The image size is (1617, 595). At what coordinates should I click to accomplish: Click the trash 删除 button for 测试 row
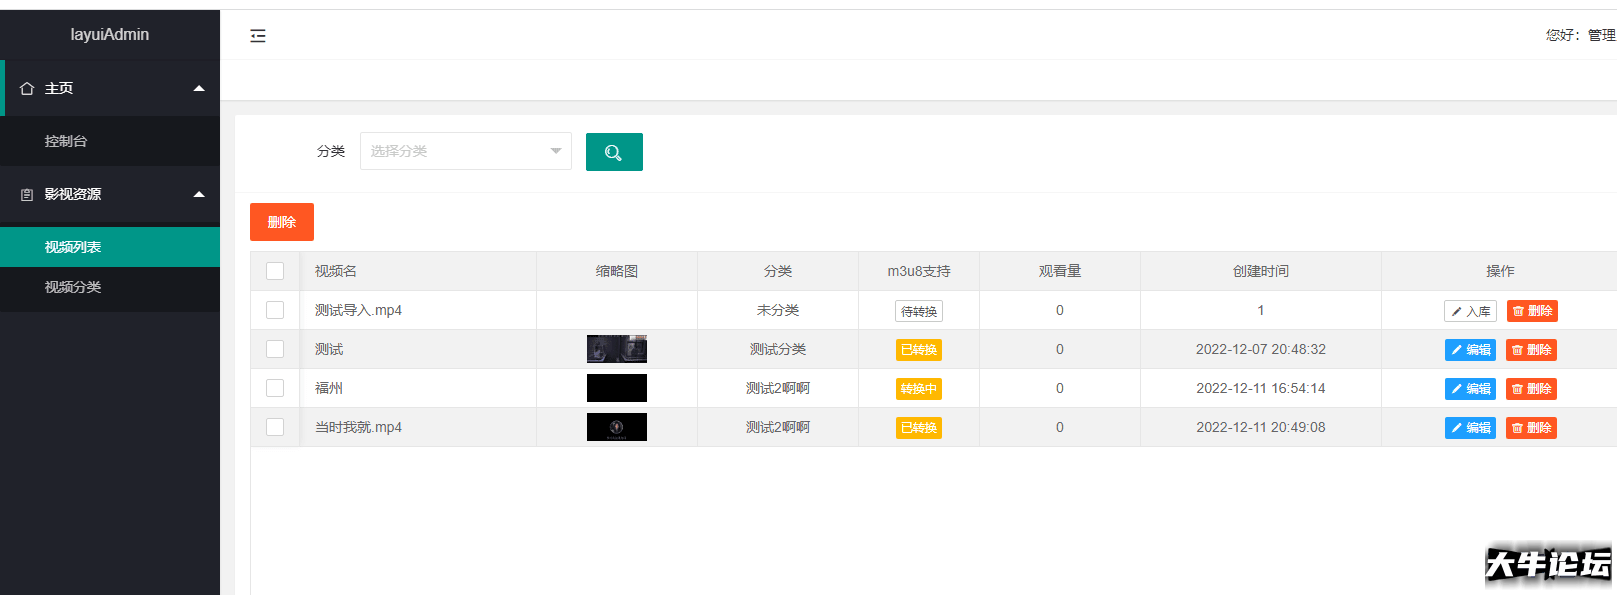click(x=1532, y=350)
